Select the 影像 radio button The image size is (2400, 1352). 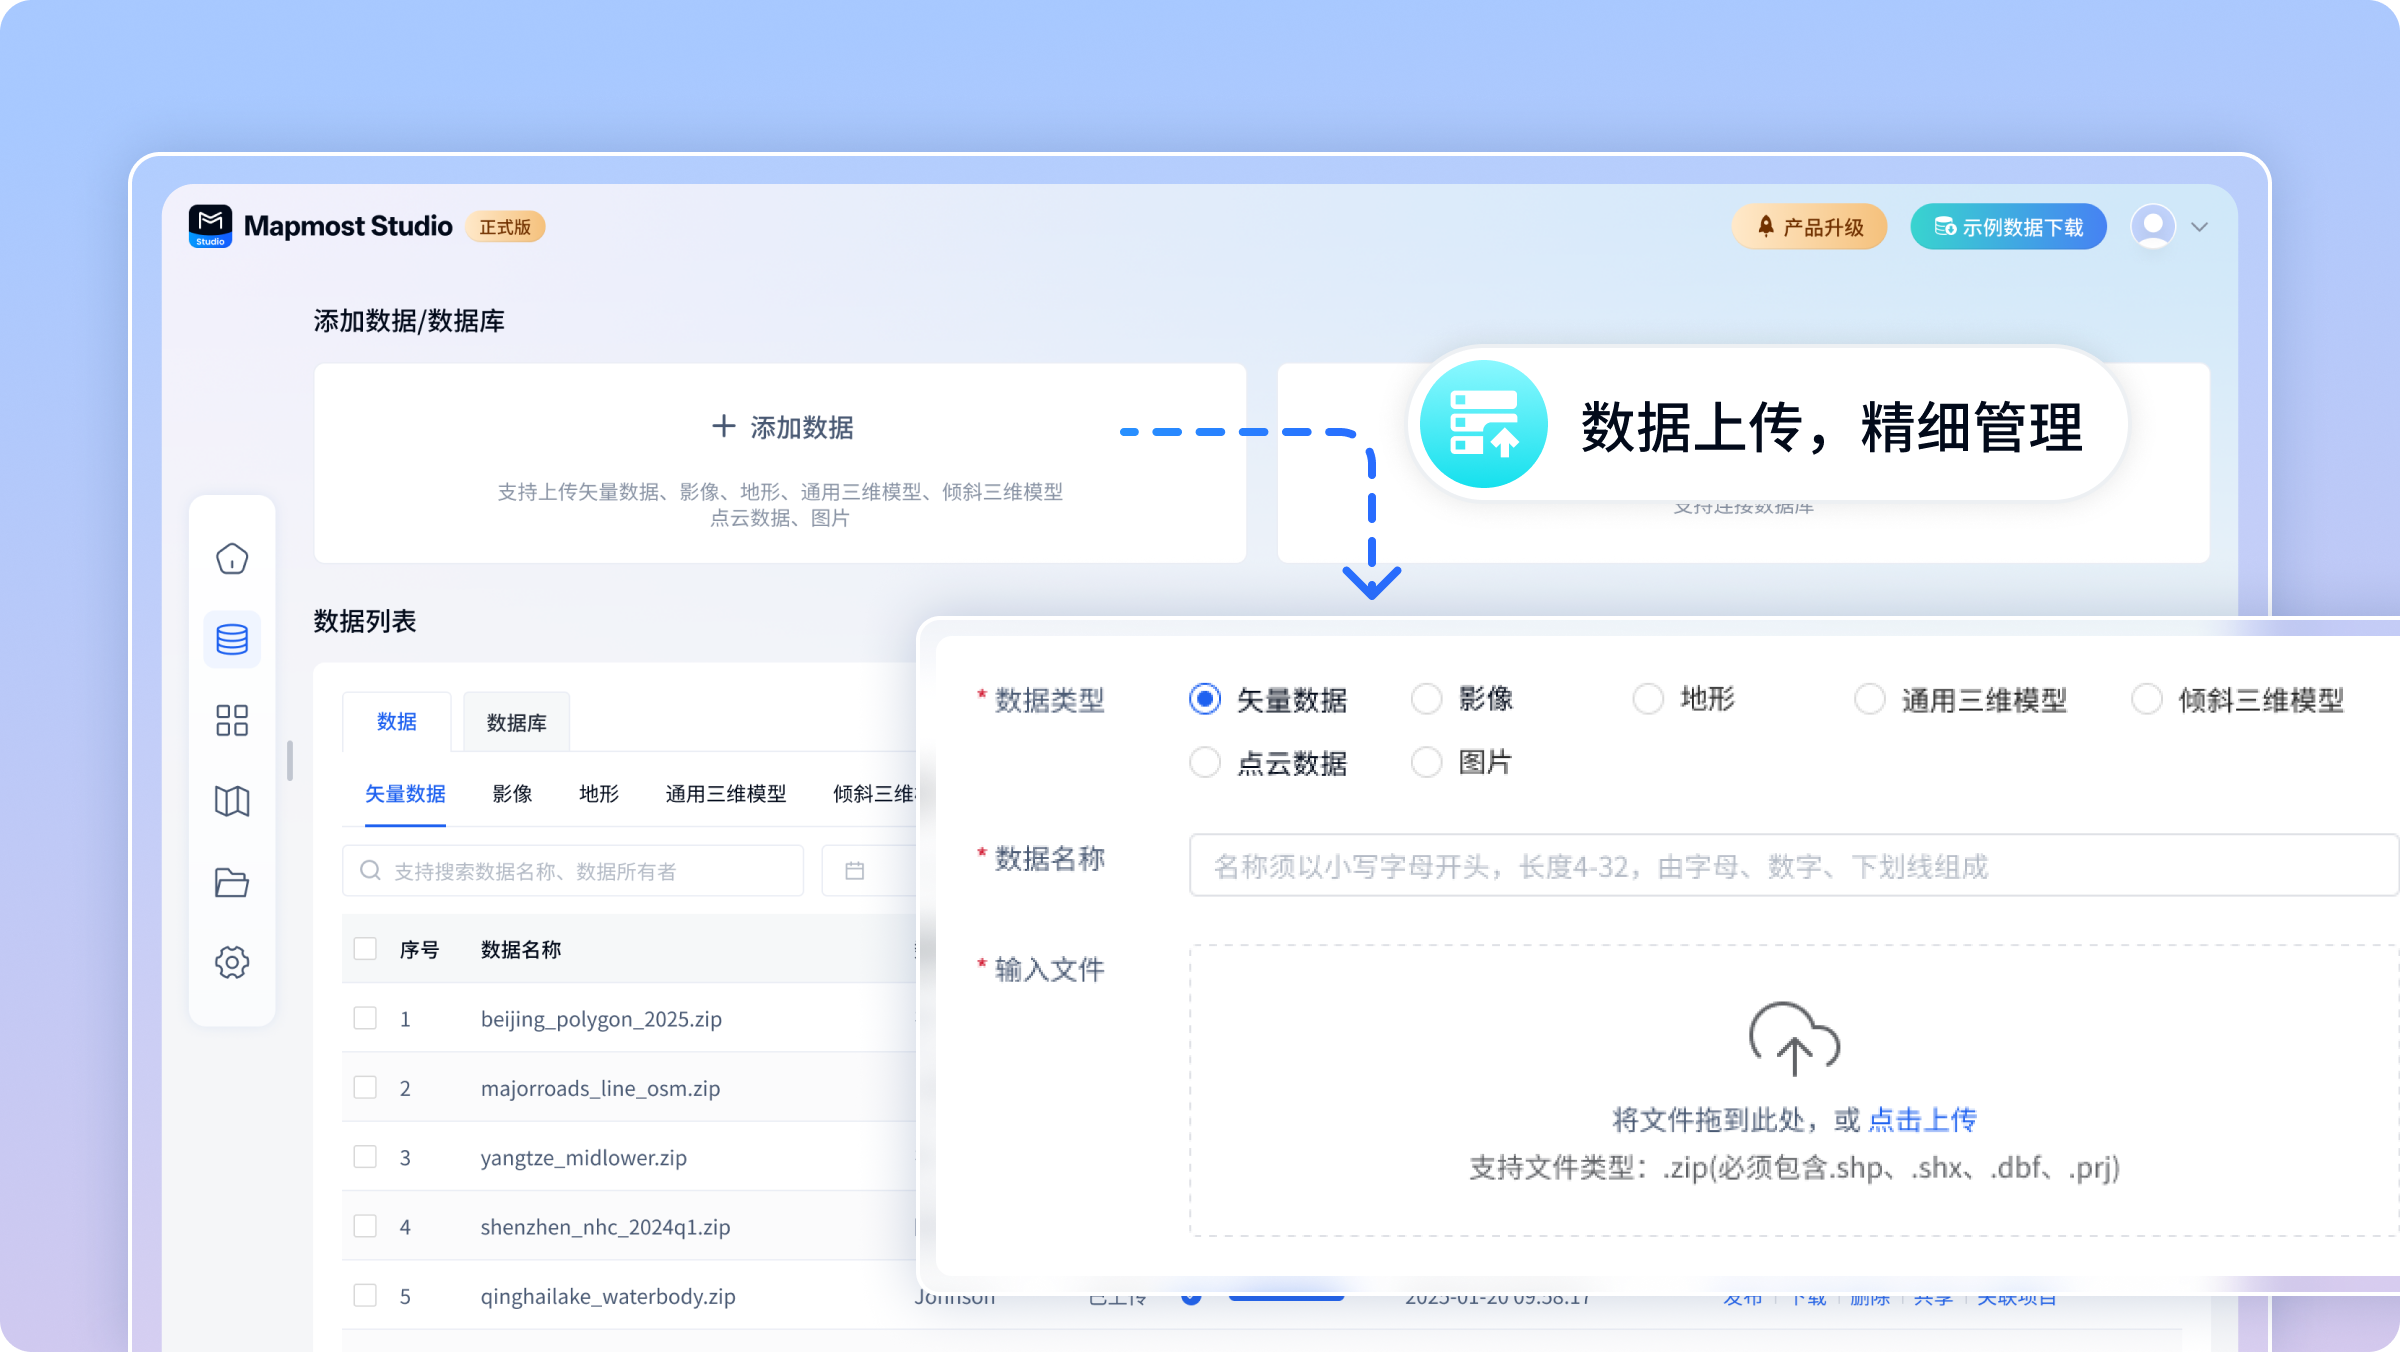1426,699
